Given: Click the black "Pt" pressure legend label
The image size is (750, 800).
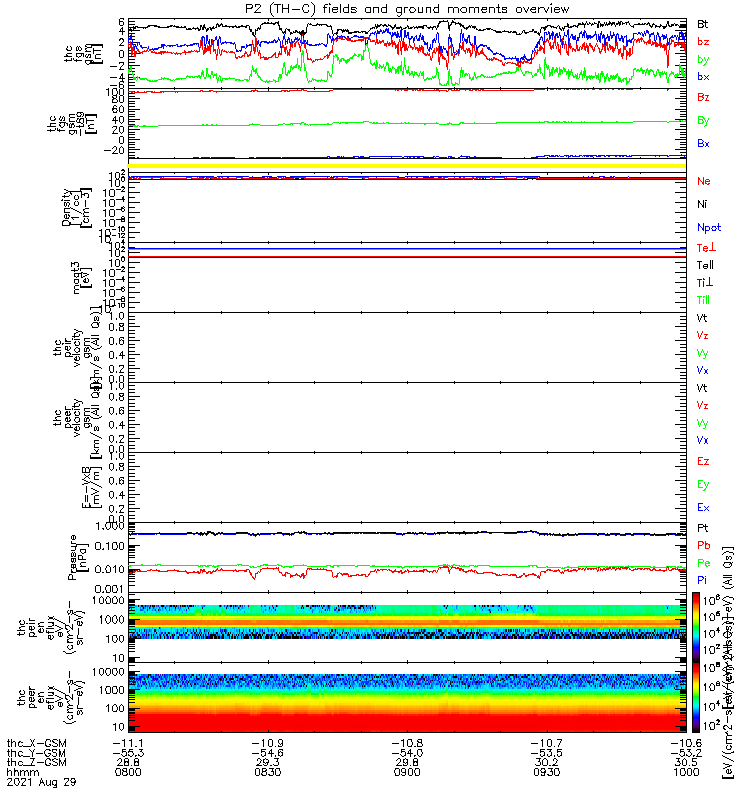Looking at the screenshot, I should click(703, 528).
